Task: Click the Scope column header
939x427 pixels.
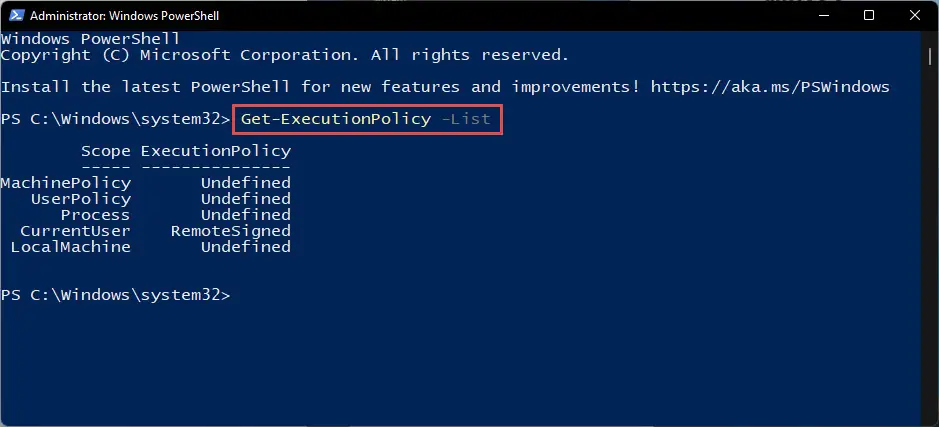Action: (105, 151)
